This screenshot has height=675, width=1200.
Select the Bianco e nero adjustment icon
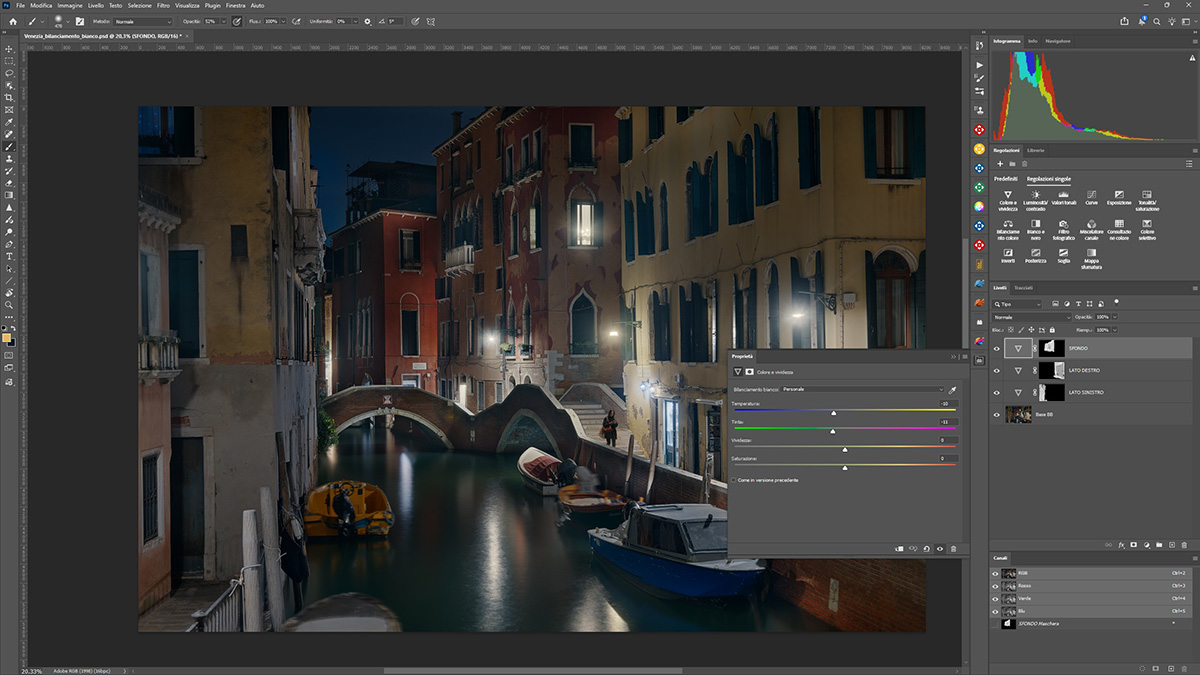(1036, 224)
